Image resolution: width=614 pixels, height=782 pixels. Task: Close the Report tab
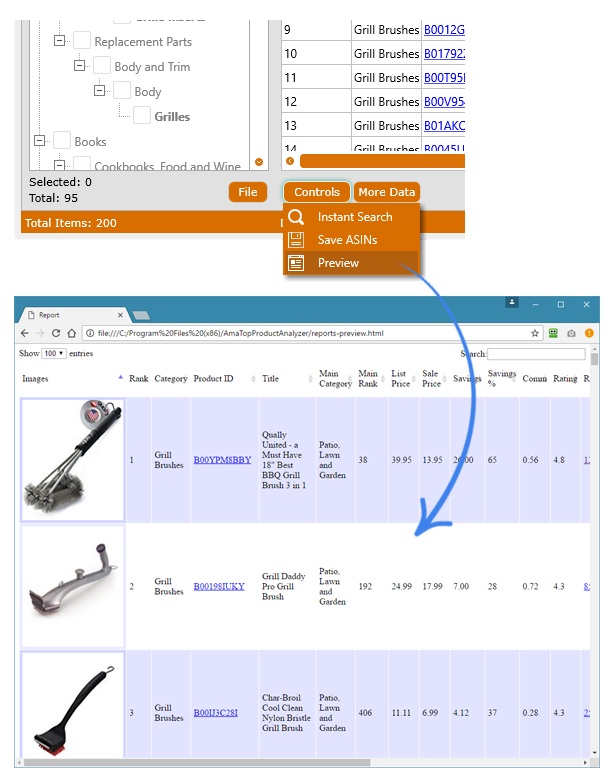[120, 315]
